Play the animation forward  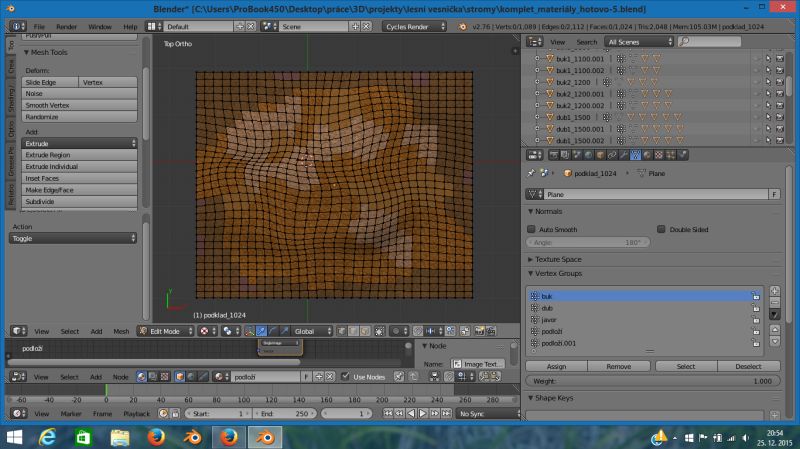tap(423, 414)
